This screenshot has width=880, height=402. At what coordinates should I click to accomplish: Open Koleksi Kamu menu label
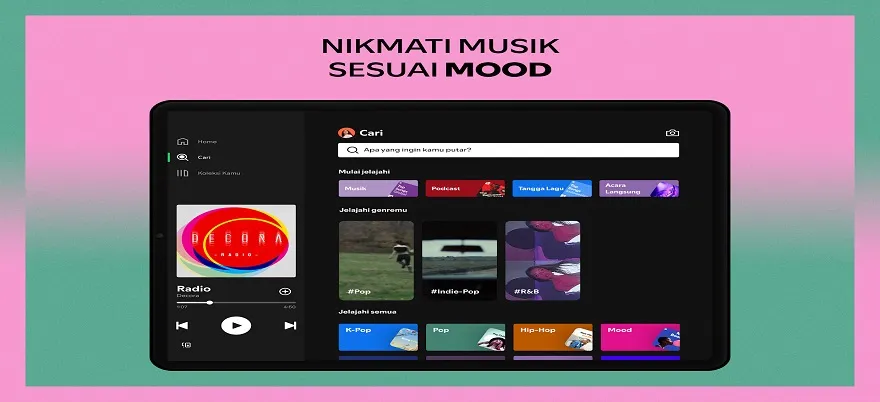click(219, 173)
